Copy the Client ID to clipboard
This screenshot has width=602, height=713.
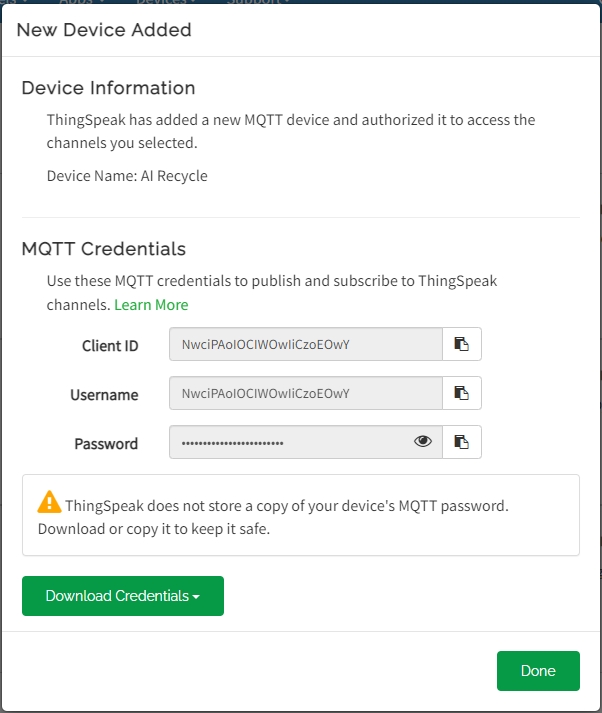click(x=461, y=344)
